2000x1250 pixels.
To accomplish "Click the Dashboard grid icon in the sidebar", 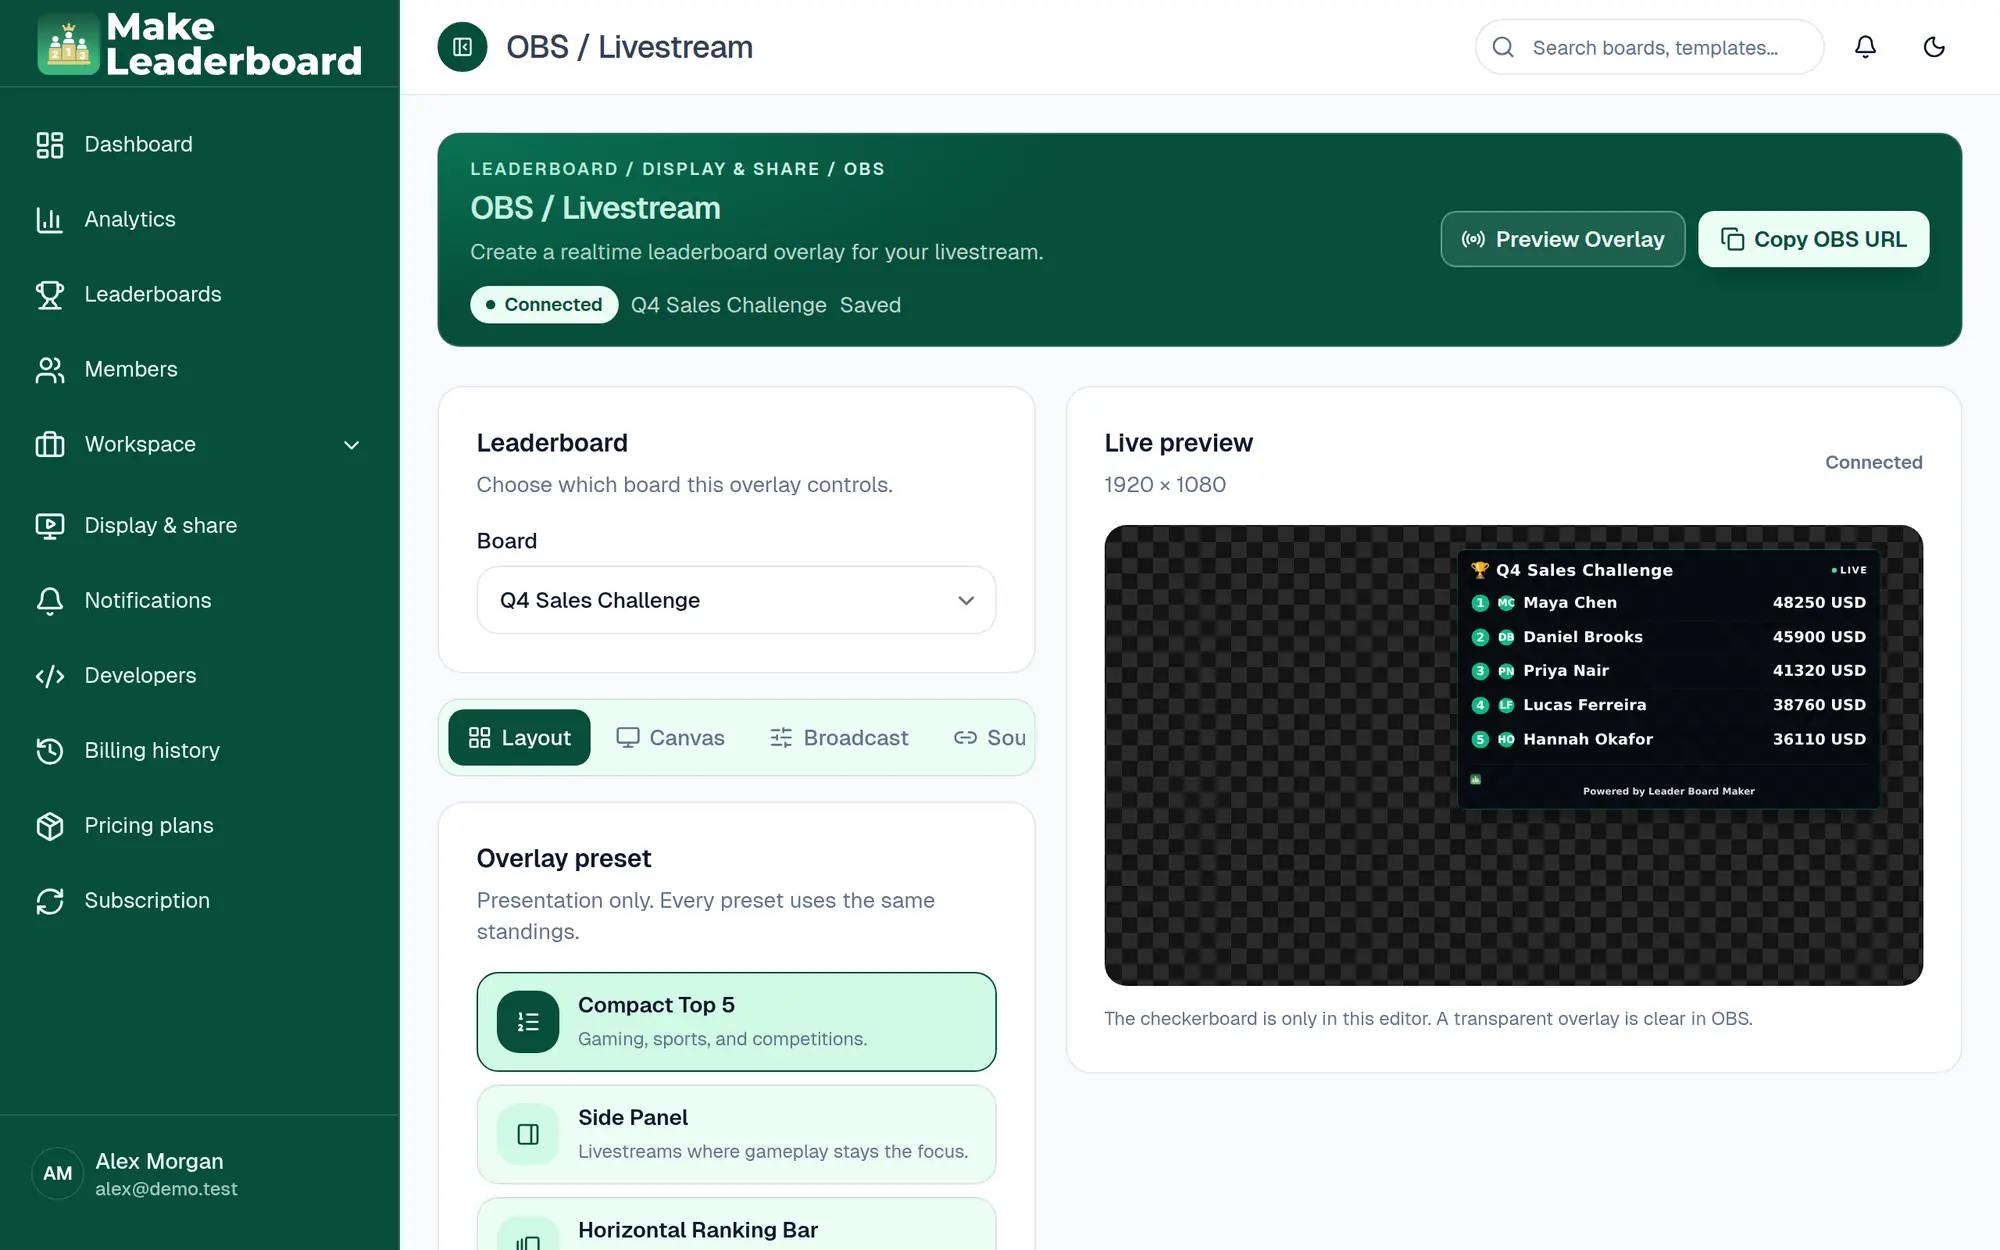I will 50,145.
